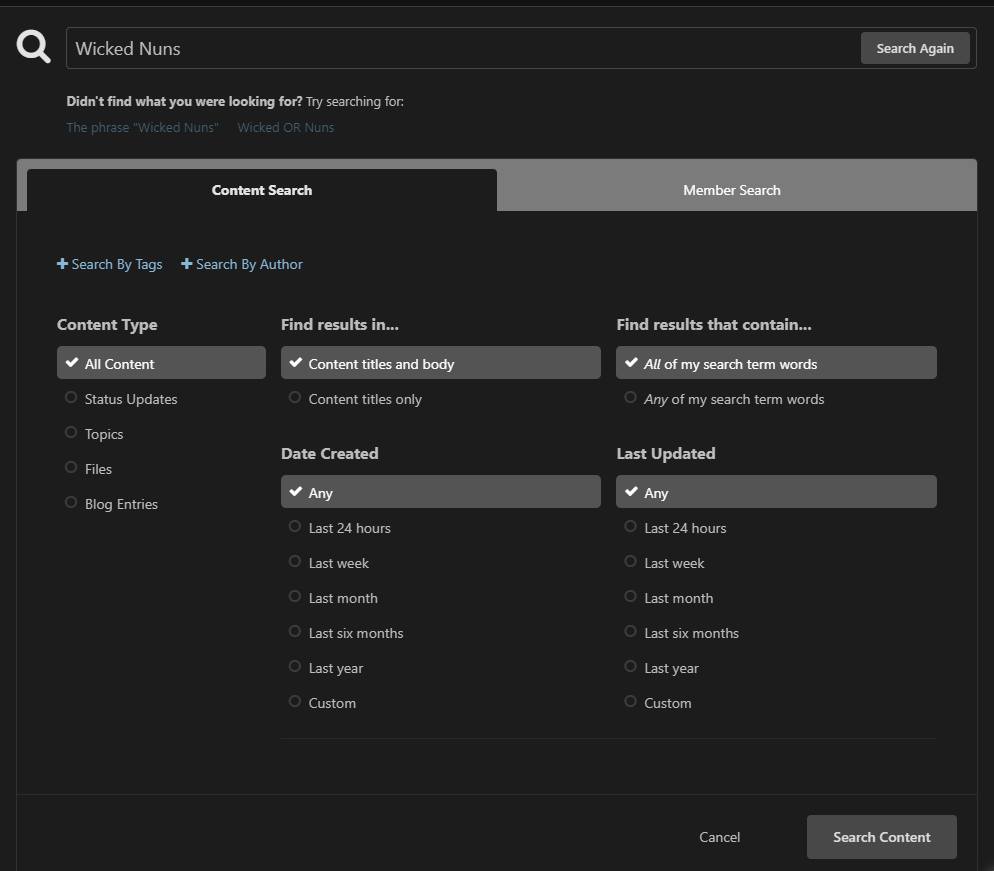Select Content titles and body option
The width and height of the screenshot is (994, 871).
point(441,363)
